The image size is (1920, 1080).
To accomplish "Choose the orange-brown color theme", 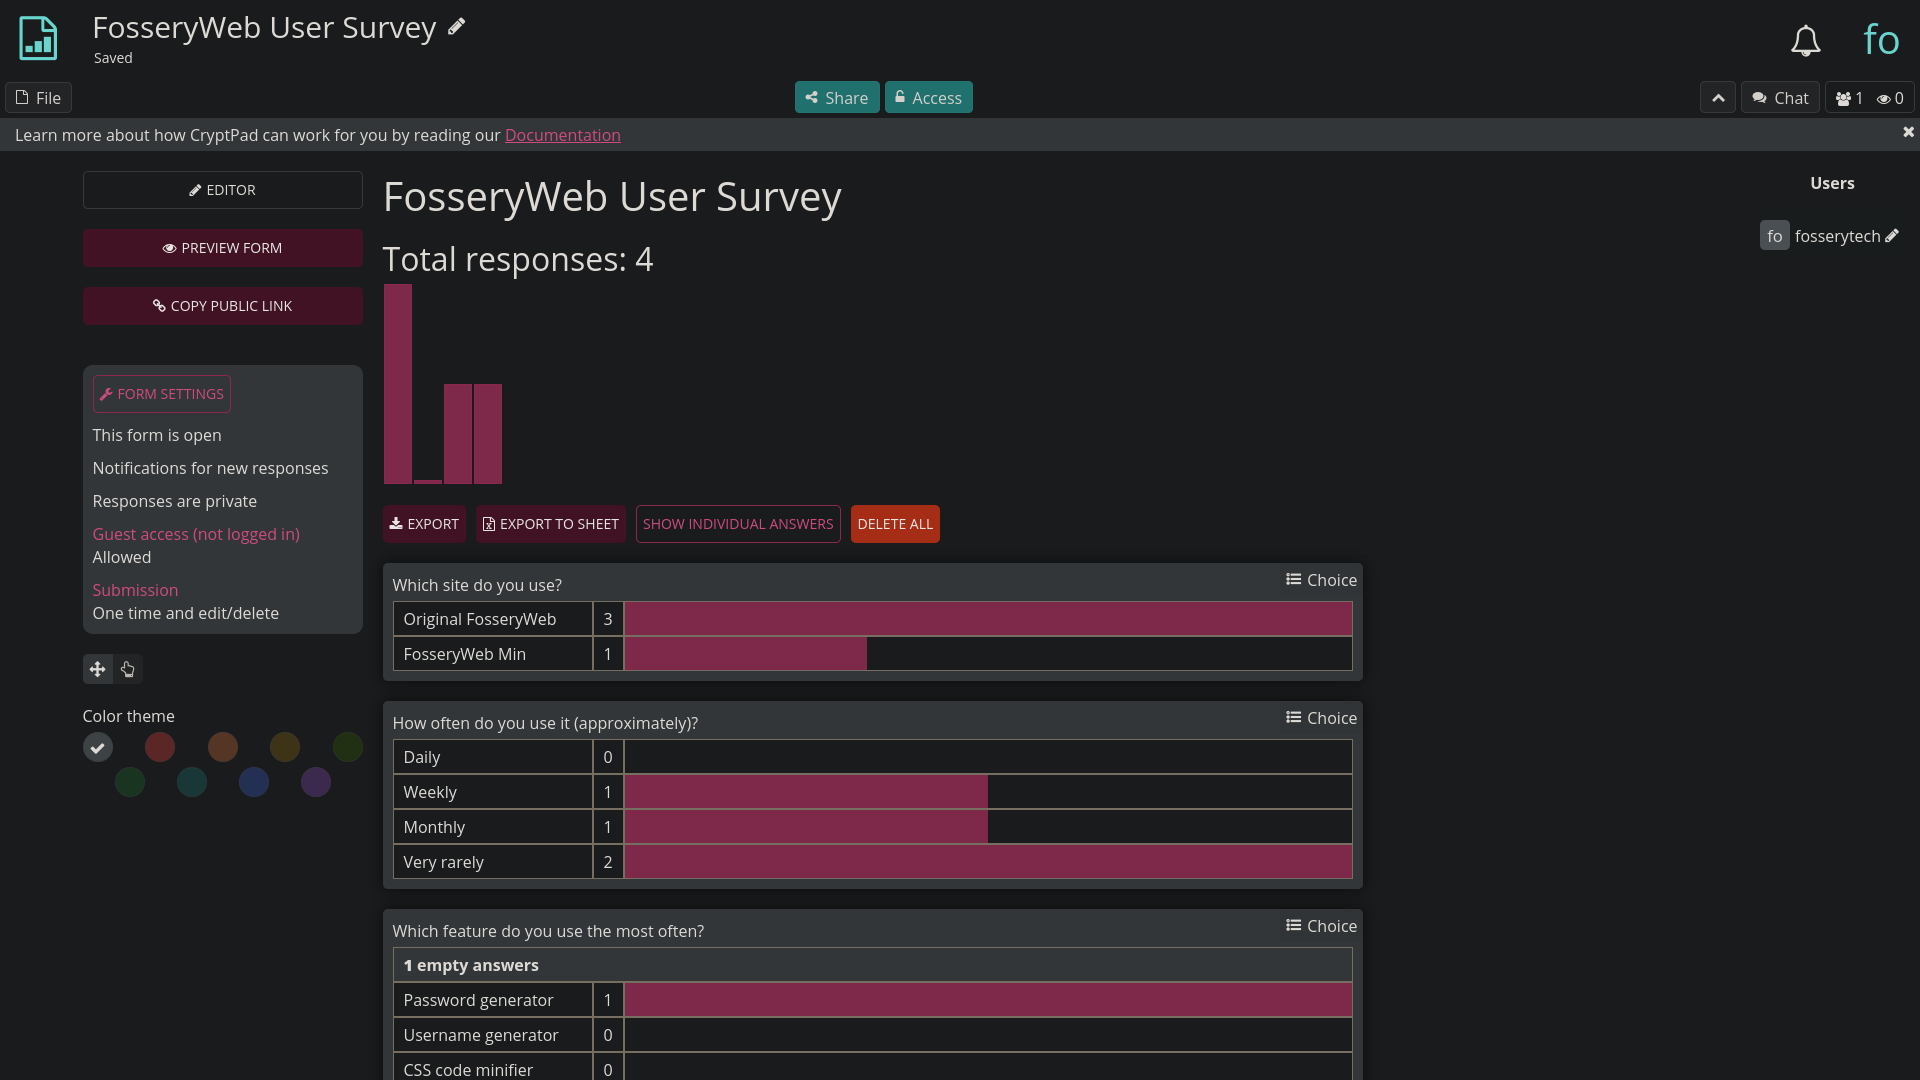I will [223, 747].
